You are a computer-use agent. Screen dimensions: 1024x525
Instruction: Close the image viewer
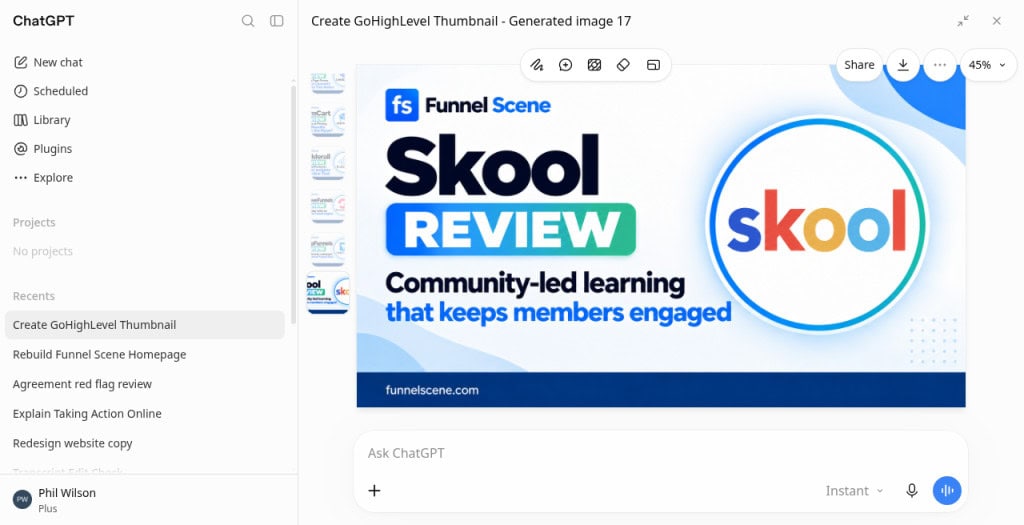tap(997, 21)
